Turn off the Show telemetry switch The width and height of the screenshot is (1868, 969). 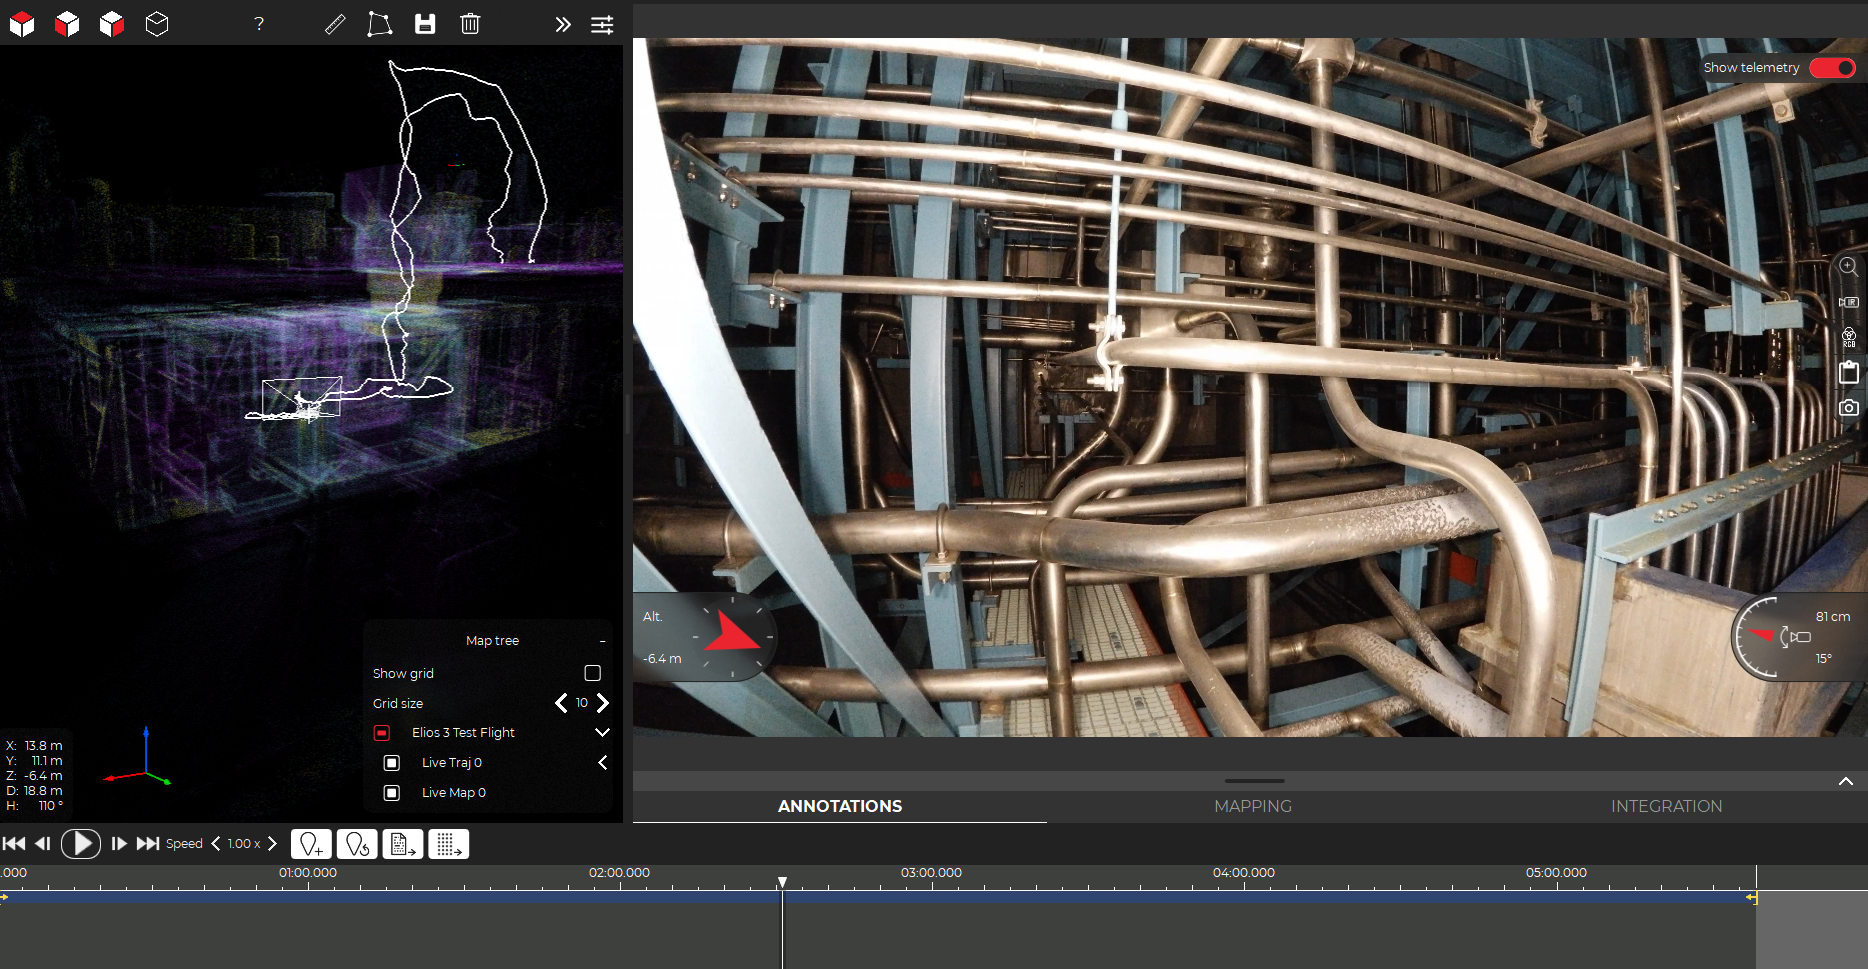coord(1832,68)
